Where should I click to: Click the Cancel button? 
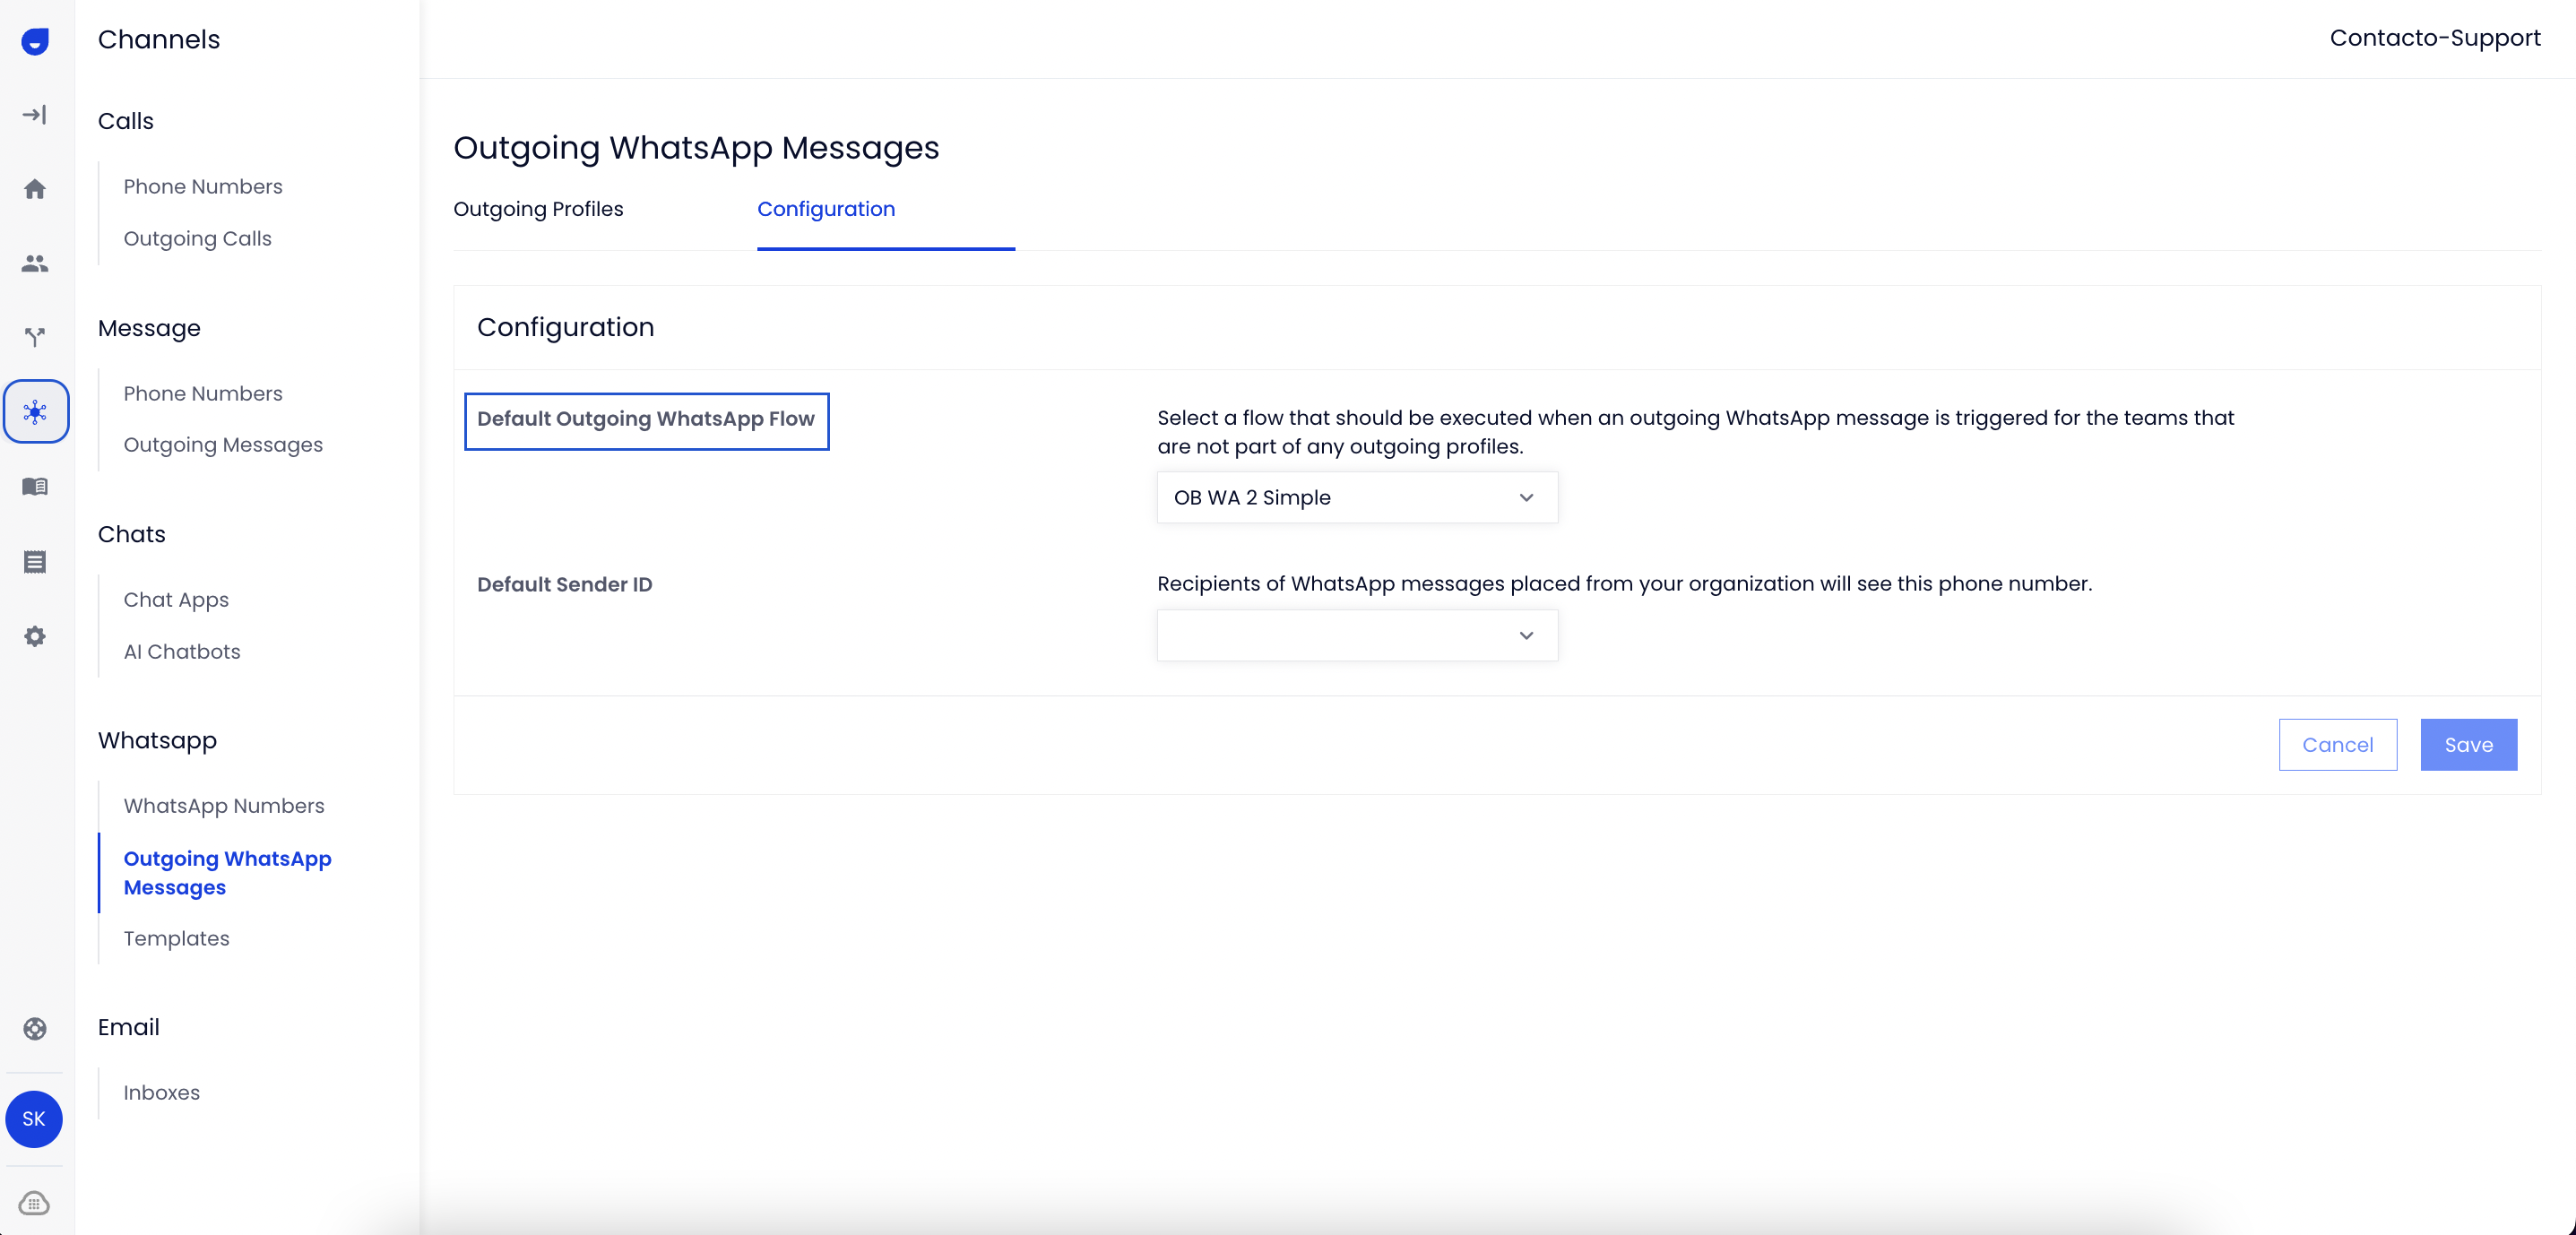click(x=2337, y=745)
